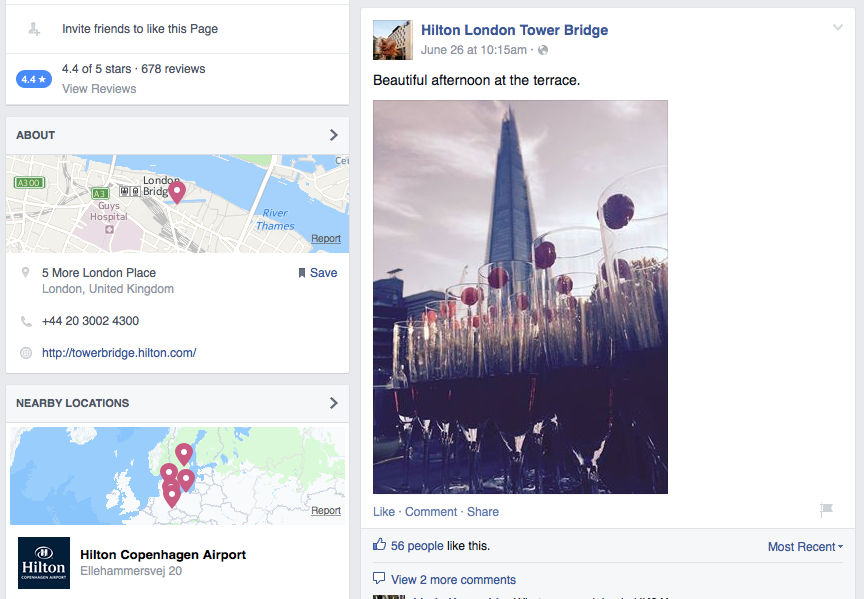
Task: Expand the About section arrow
Action: coord(334,135)
